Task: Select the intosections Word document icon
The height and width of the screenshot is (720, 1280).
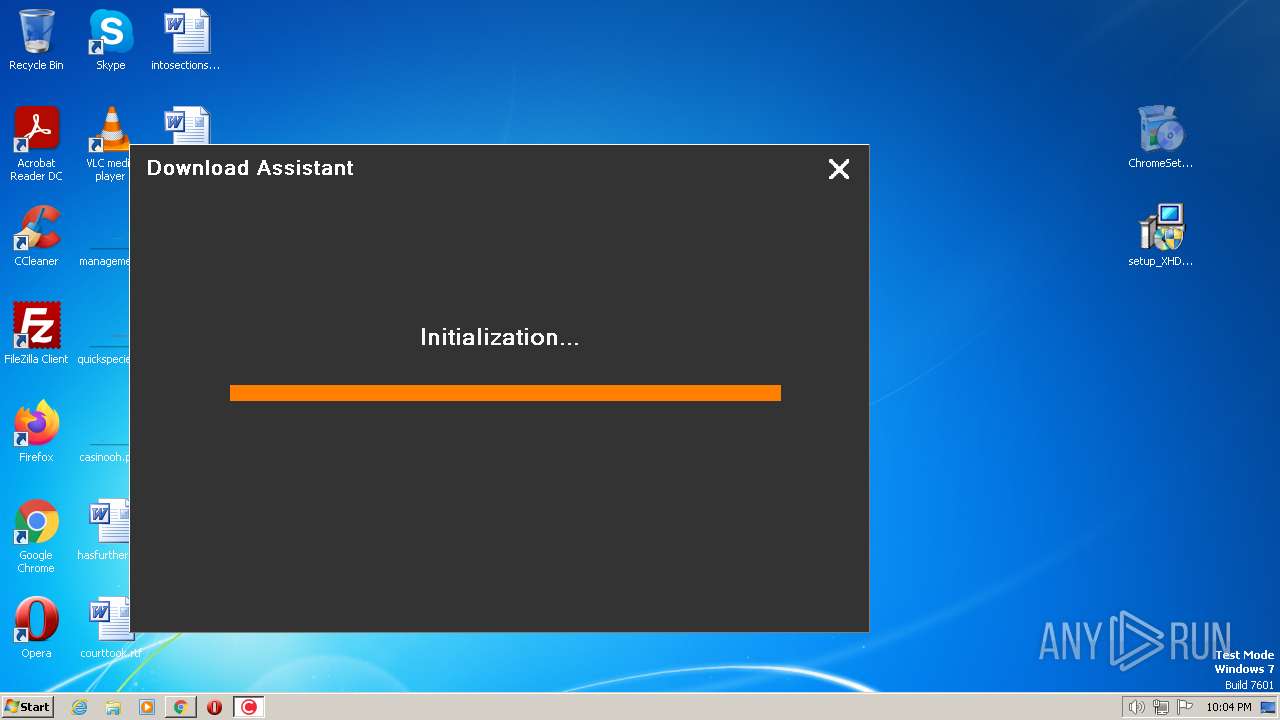Action: (186, 40)
